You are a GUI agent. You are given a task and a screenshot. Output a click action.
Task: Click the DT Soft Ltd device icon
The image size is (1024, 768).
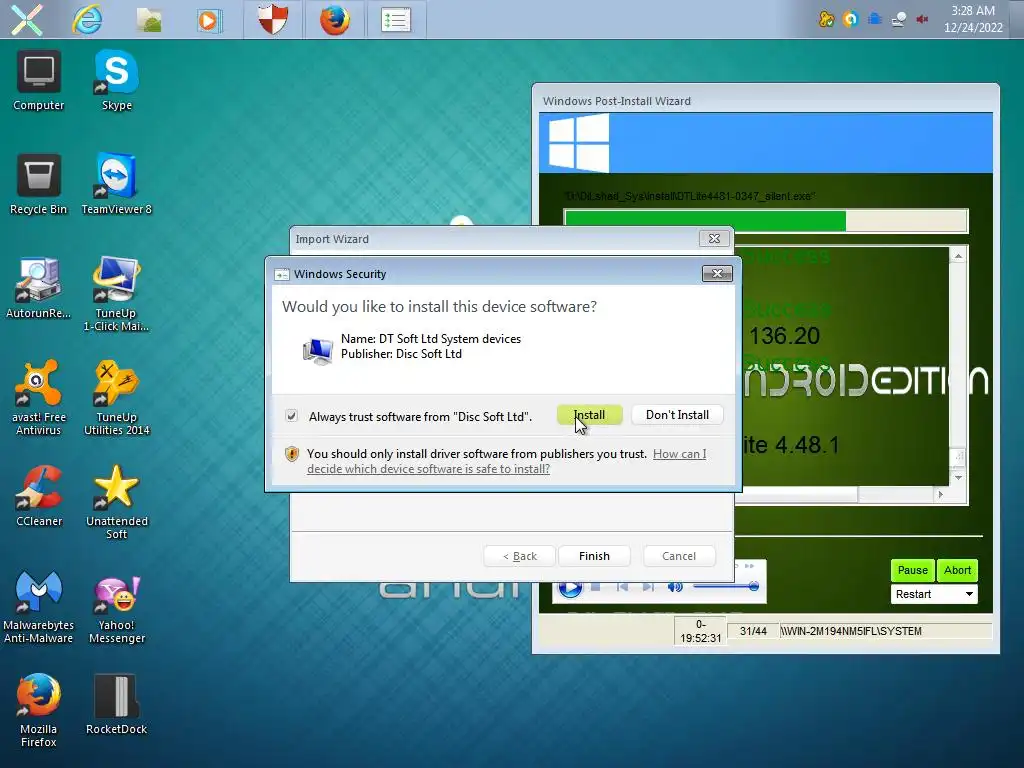click(317, 351)
